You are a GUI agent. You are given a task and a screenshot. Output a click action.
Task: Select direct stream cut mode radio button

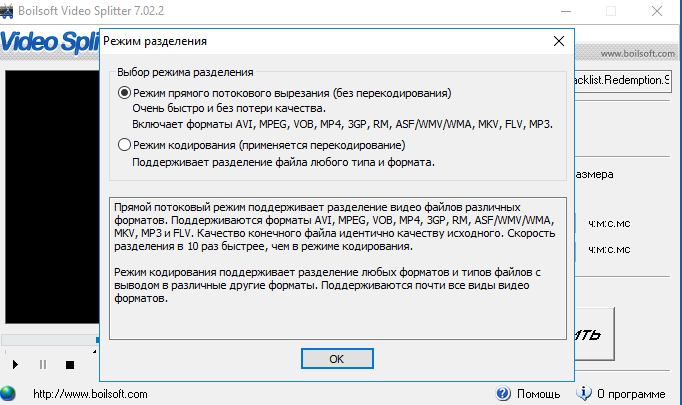coord(124,93)
